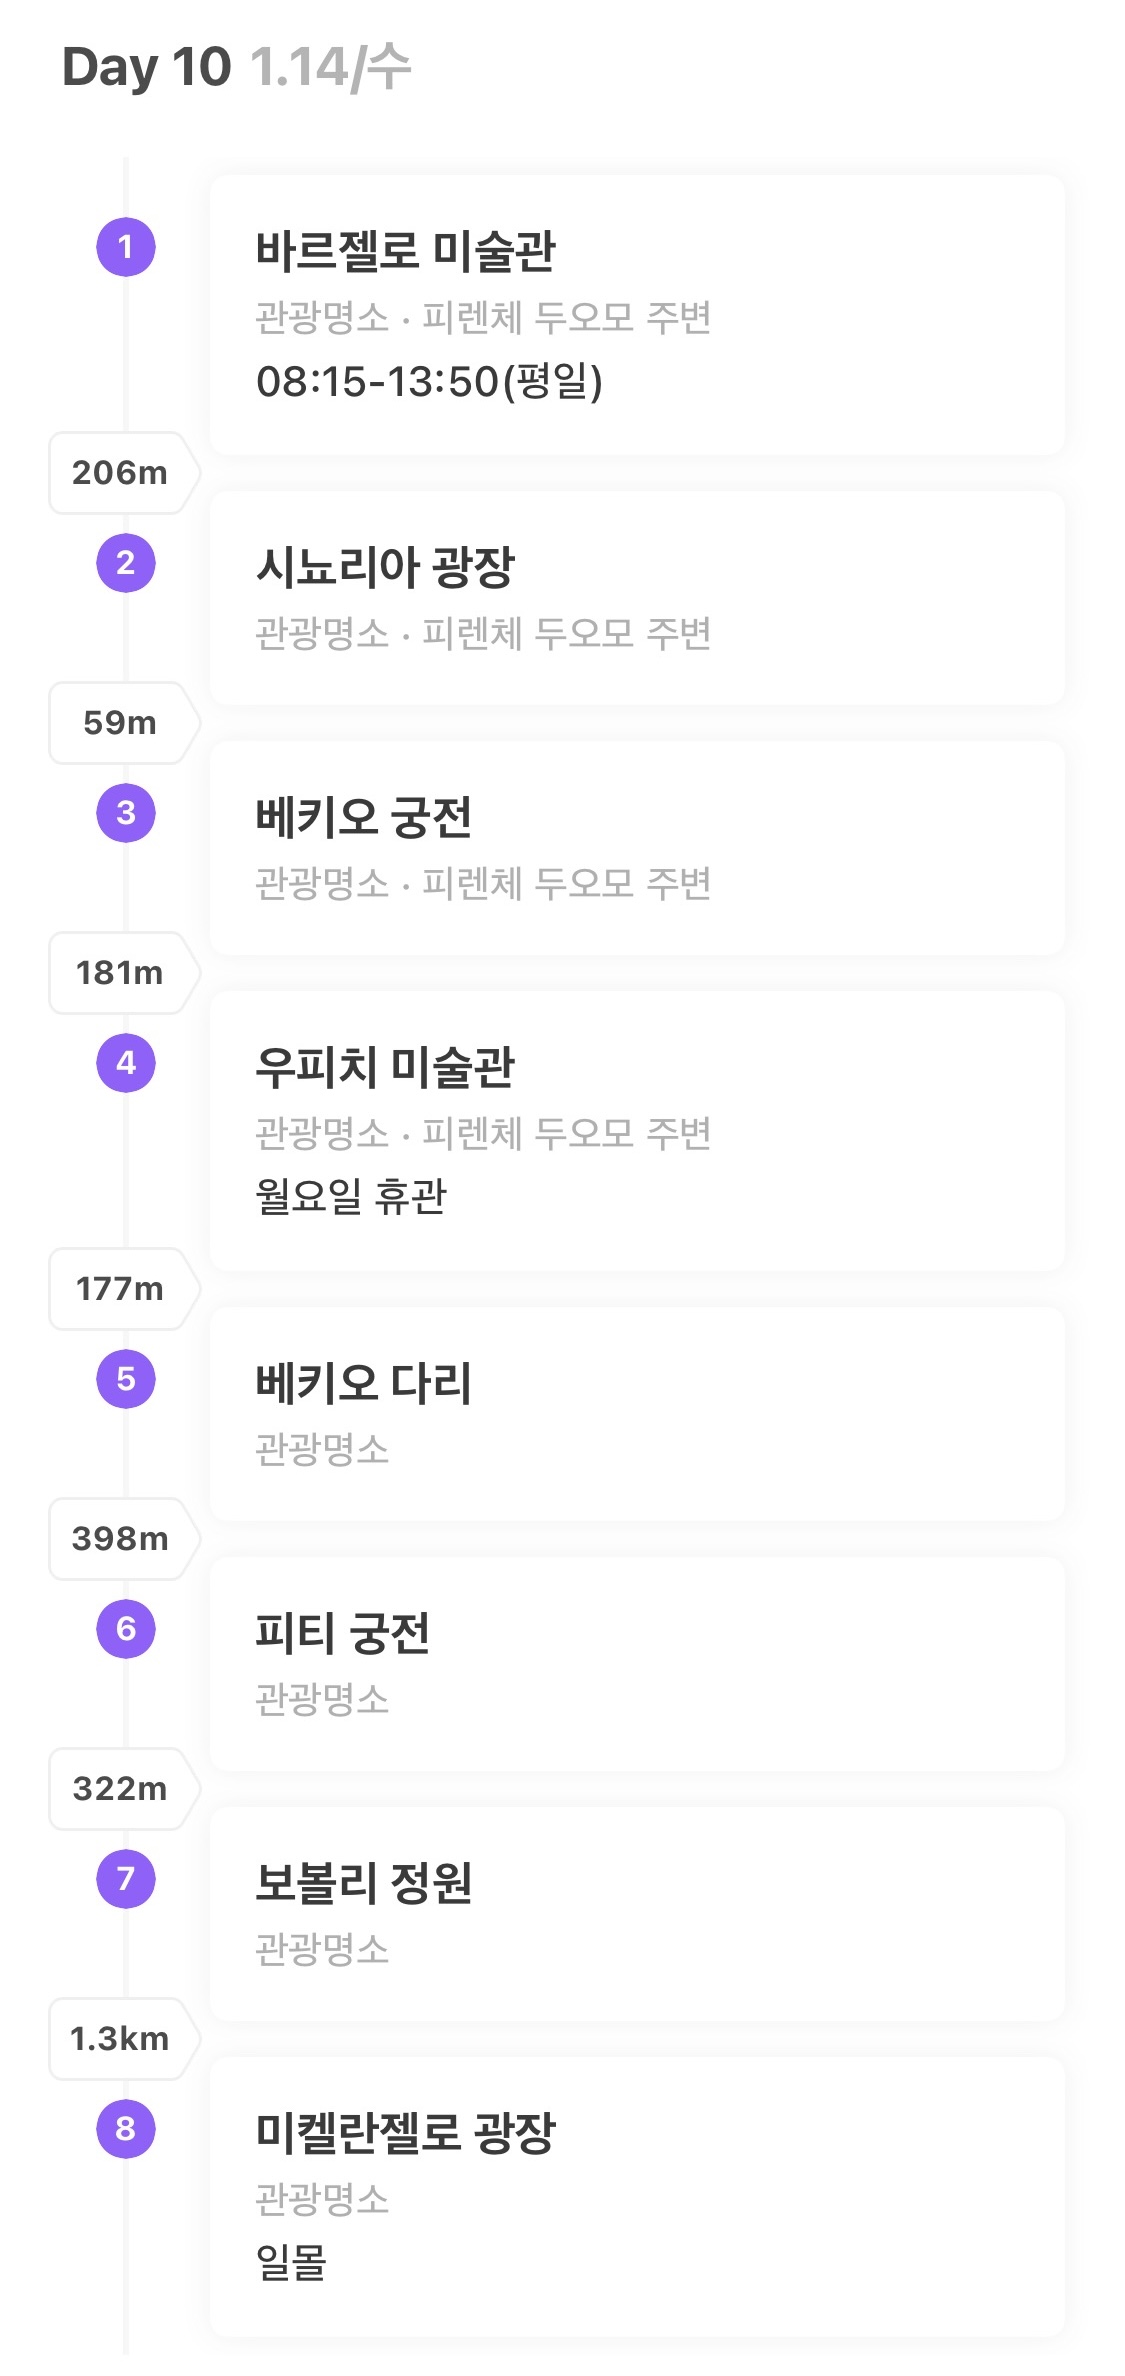Click the purple number 4 stop marker

point(126,1063)
